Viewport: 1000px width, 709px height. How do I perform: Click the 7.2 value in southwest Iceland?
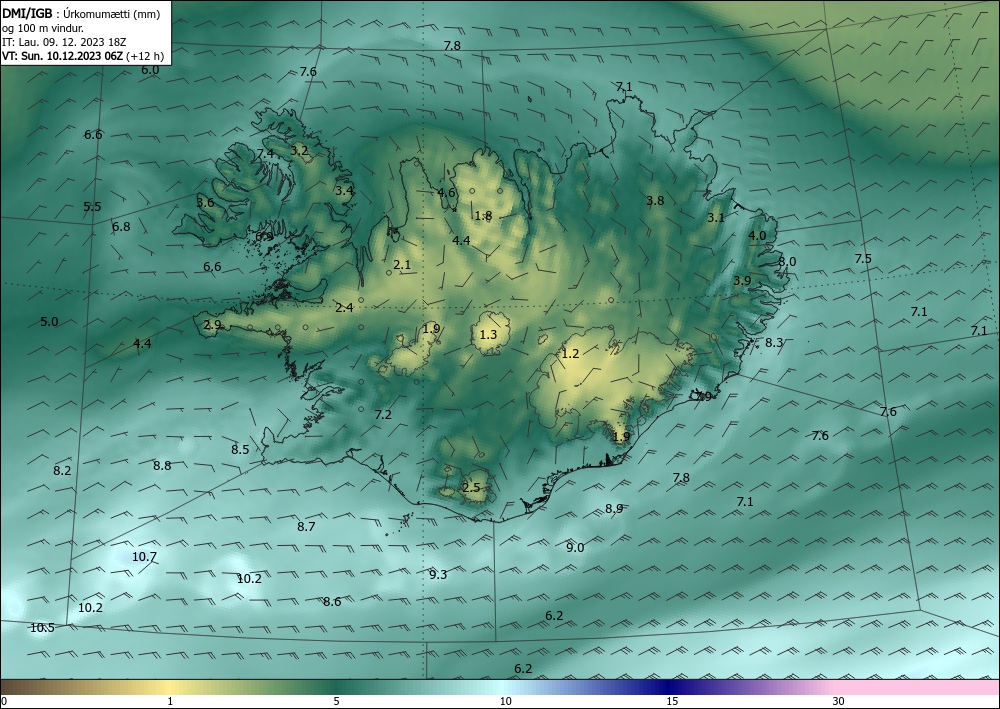pos(383,414)
